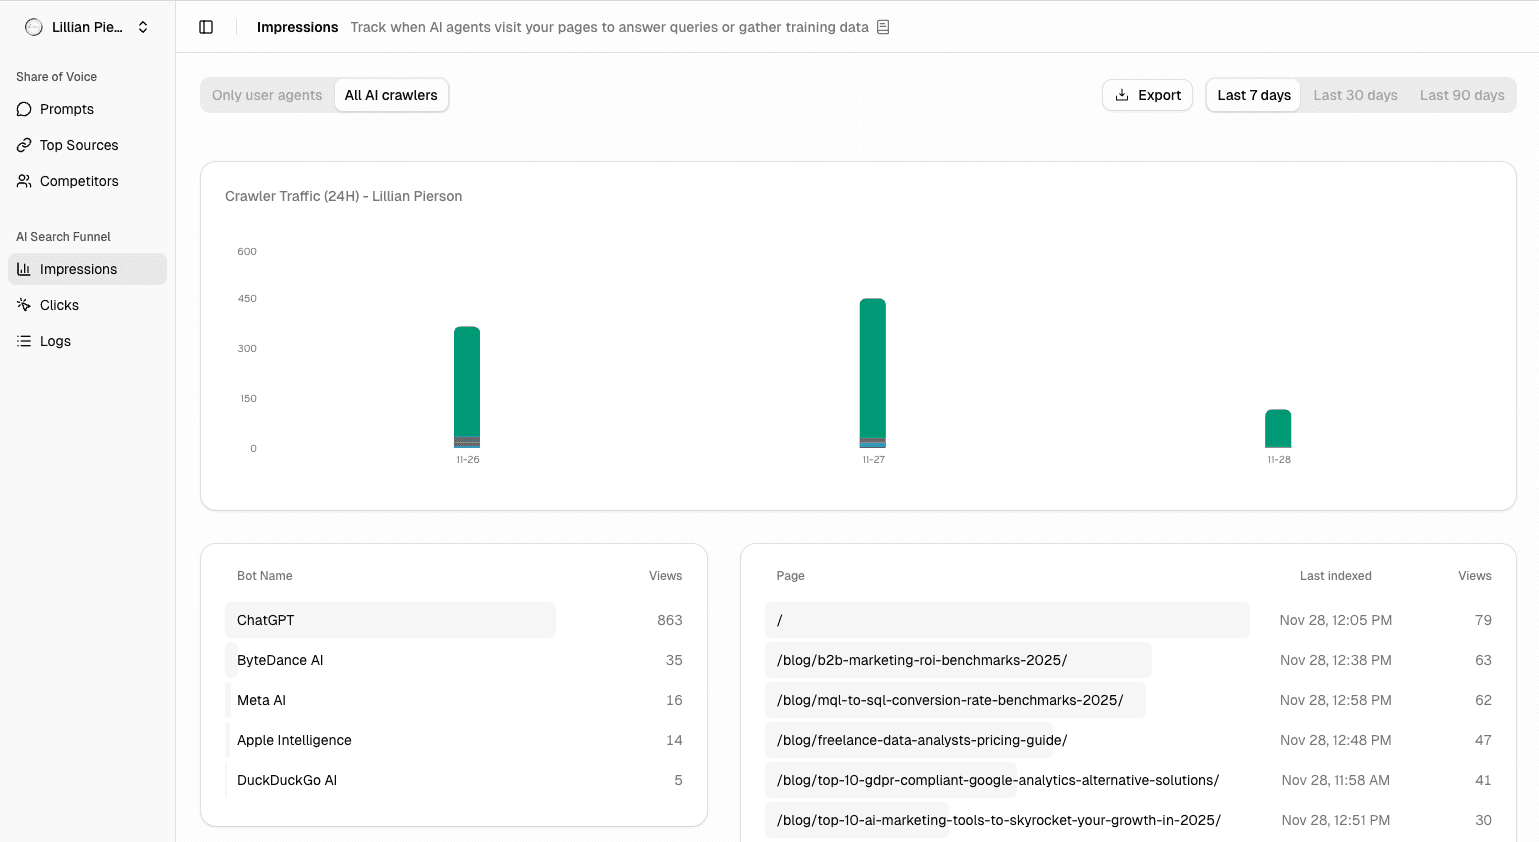1539x842 pixels.
Task: Open the b2b-marketing-roi-benchmarks-2025 page row
Action: pos(921,660)
